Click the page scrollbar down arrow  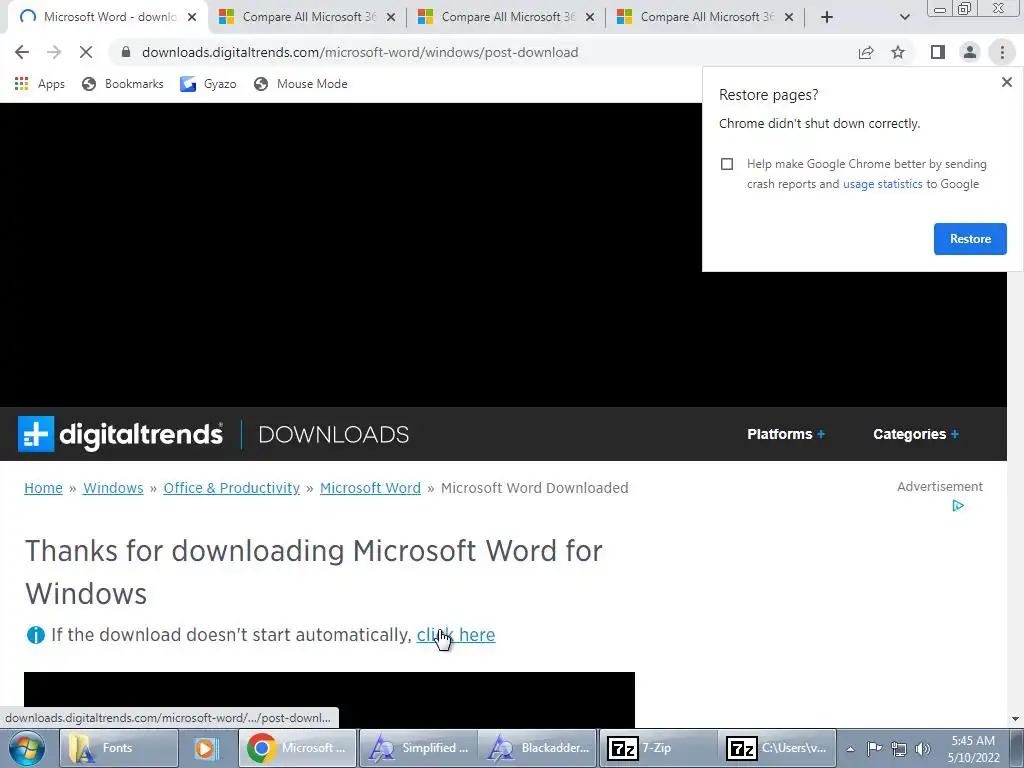click(1016, 720)
